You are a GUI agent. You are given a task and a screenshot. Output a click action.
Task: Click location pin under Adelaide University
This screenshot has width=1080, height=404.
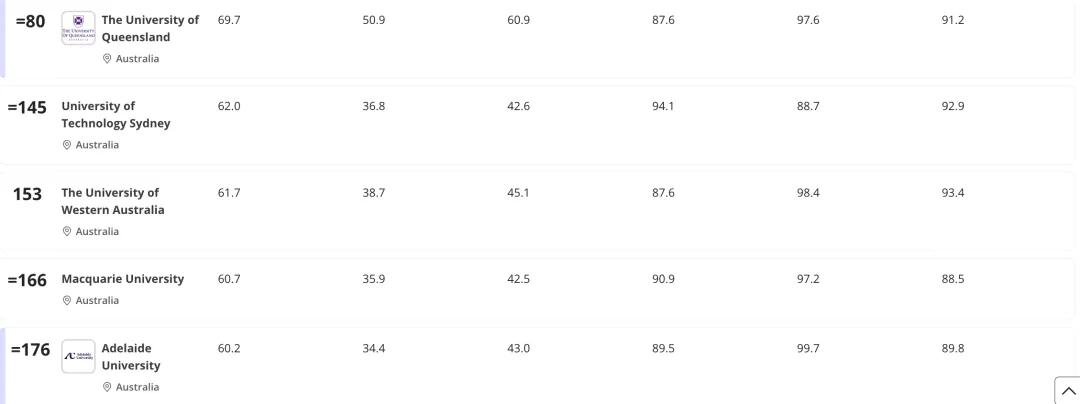pos(106,388)
